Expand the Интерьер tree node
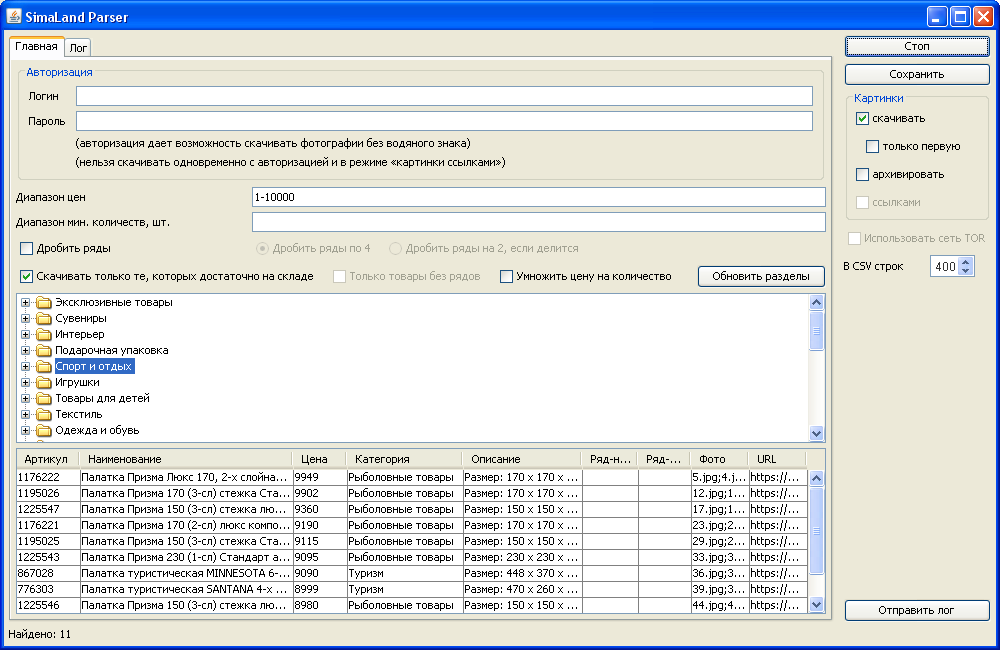1000x650 pixels. click(26, 334)
